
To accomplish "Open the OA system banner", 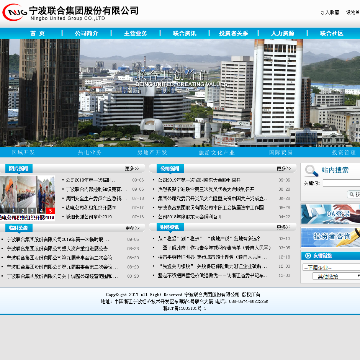I will click(330, 214).
